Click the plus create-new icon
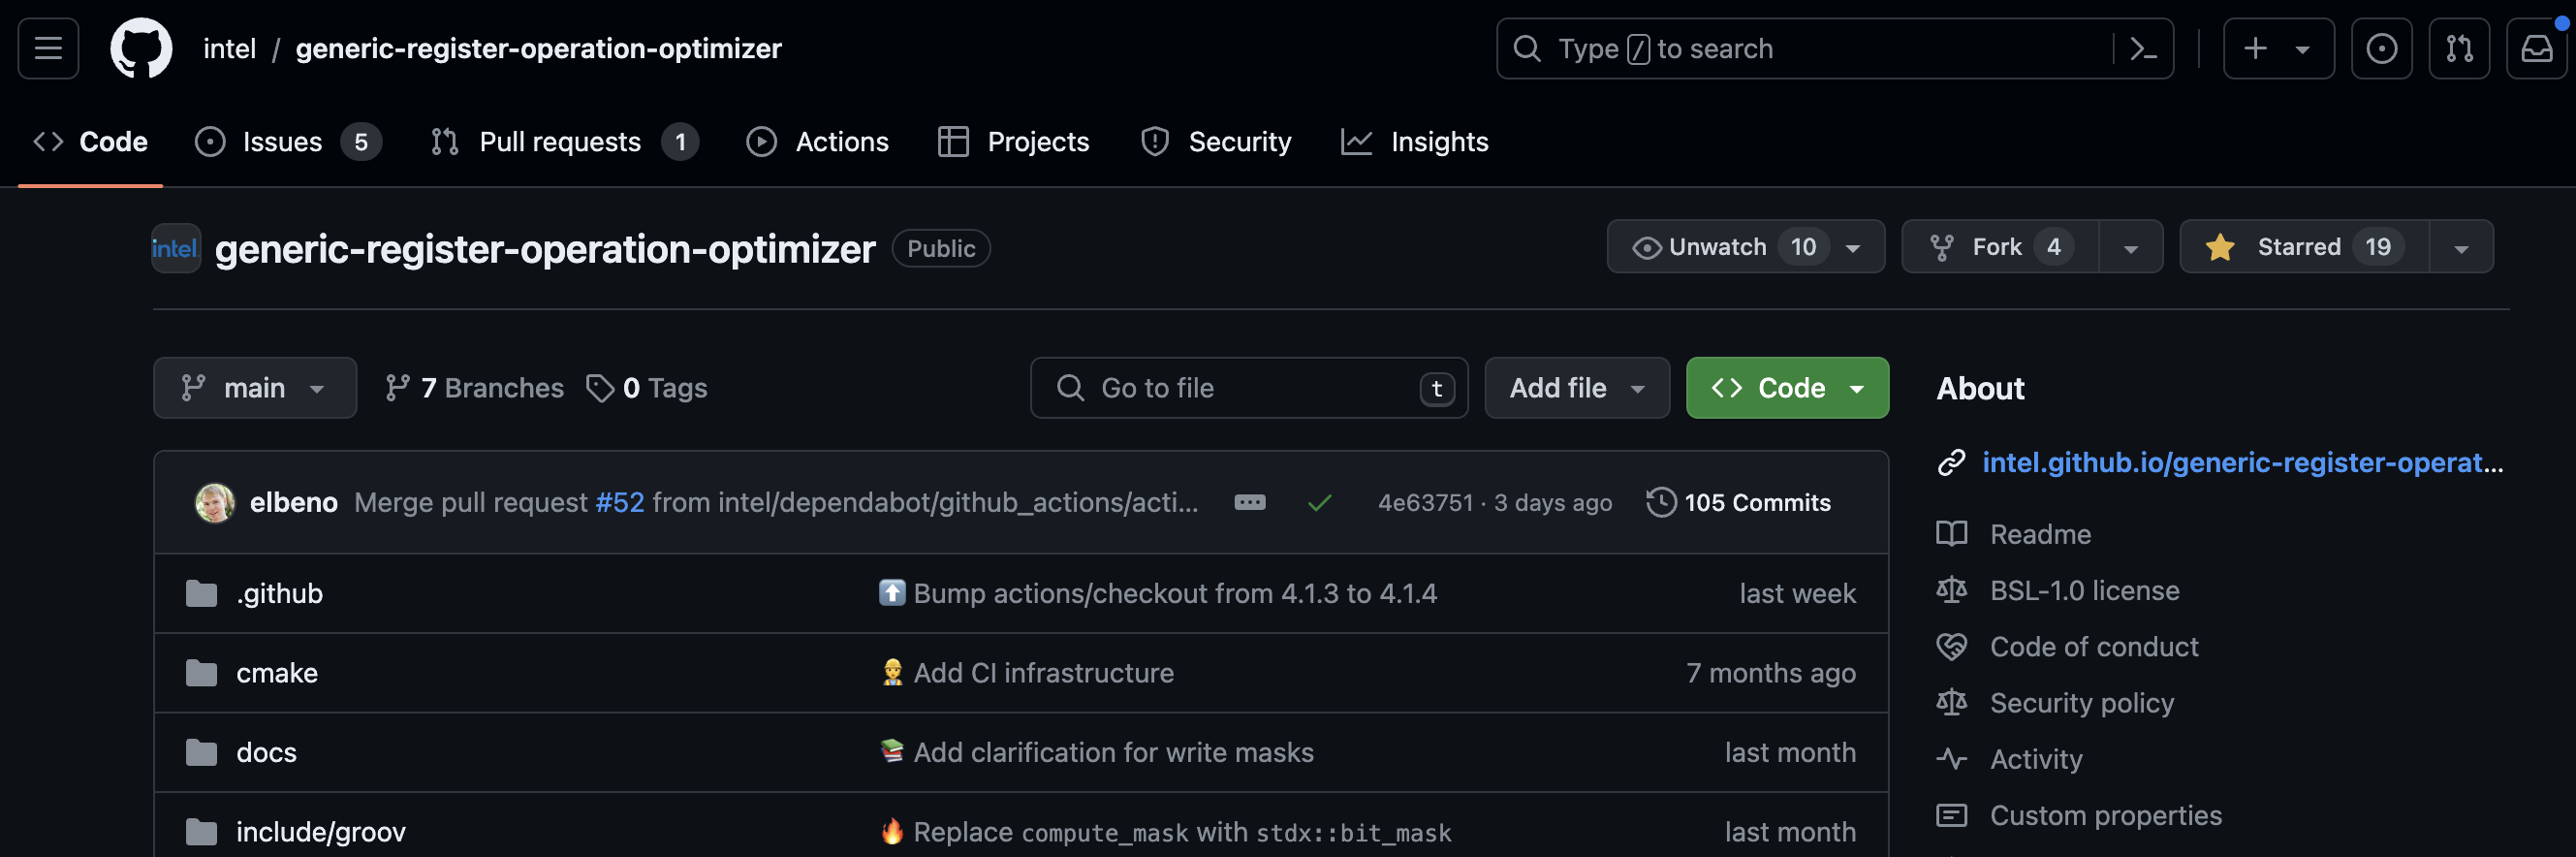 [2255, 48]
